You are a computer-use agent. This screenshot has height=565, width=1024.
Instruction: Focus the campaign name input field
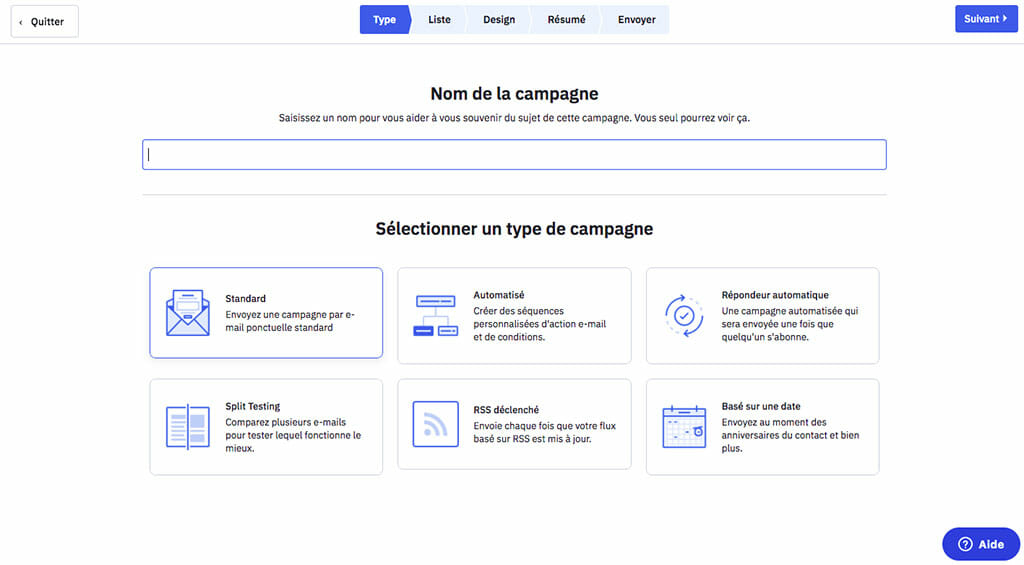(515, 155)
